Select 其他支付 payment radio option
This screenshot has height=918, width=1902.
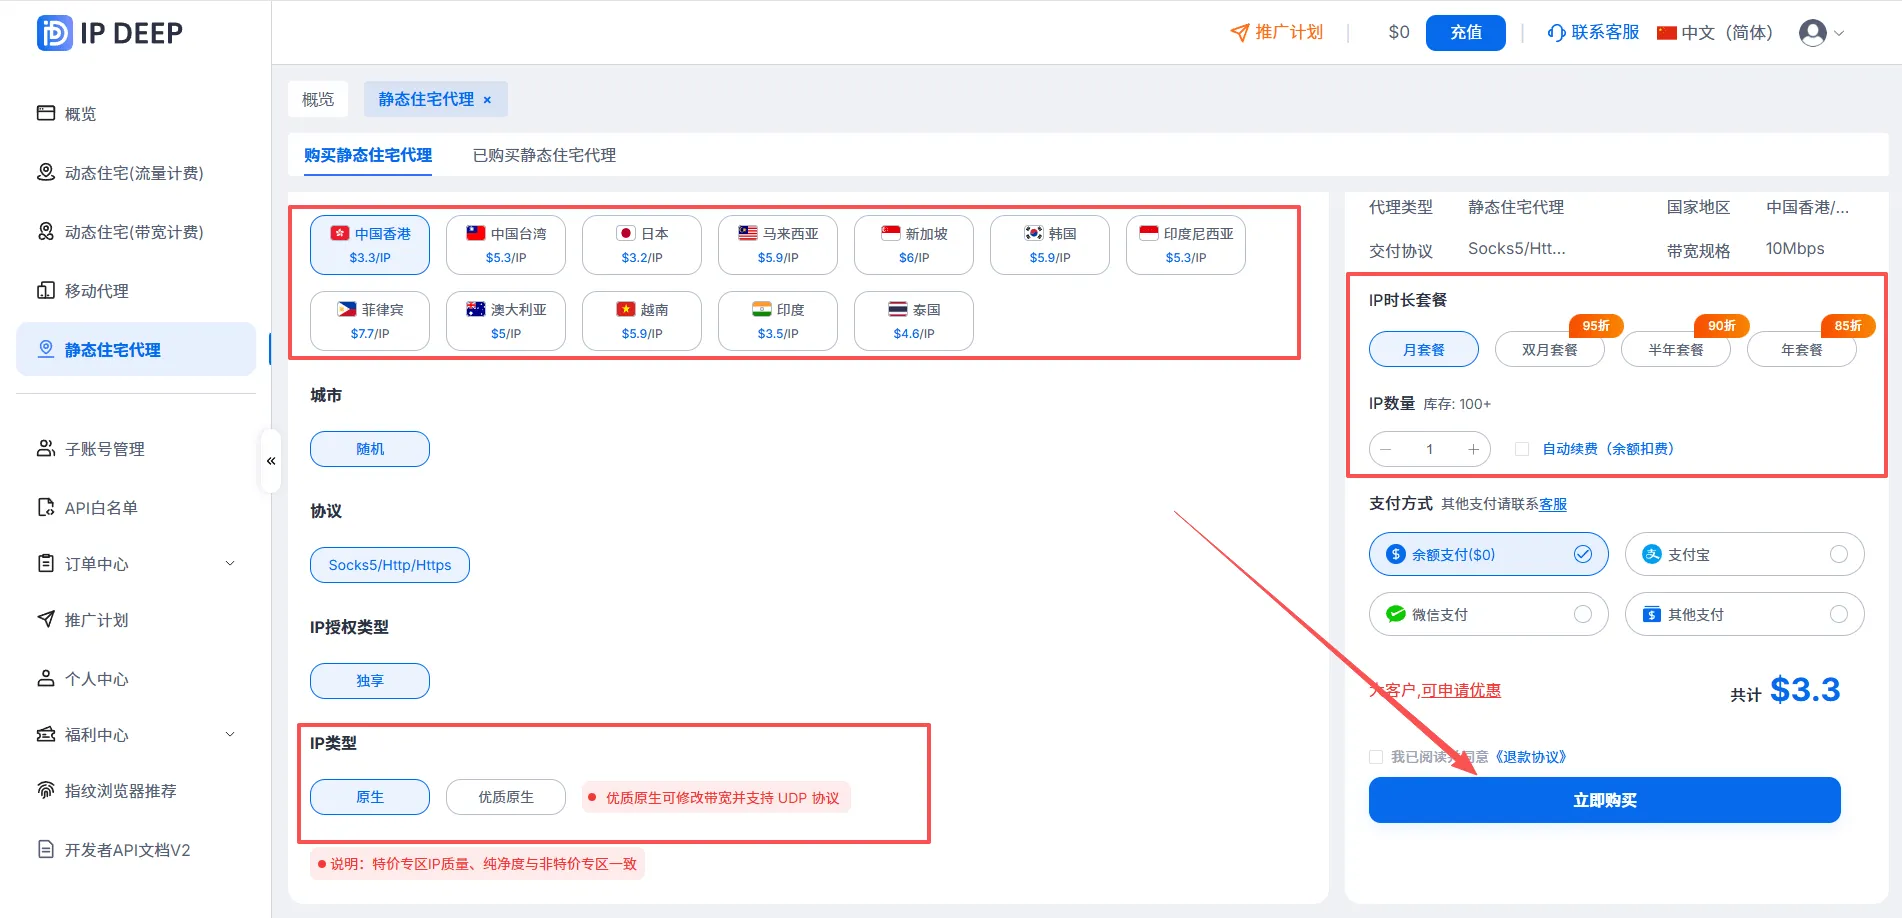coord(1839,614)
